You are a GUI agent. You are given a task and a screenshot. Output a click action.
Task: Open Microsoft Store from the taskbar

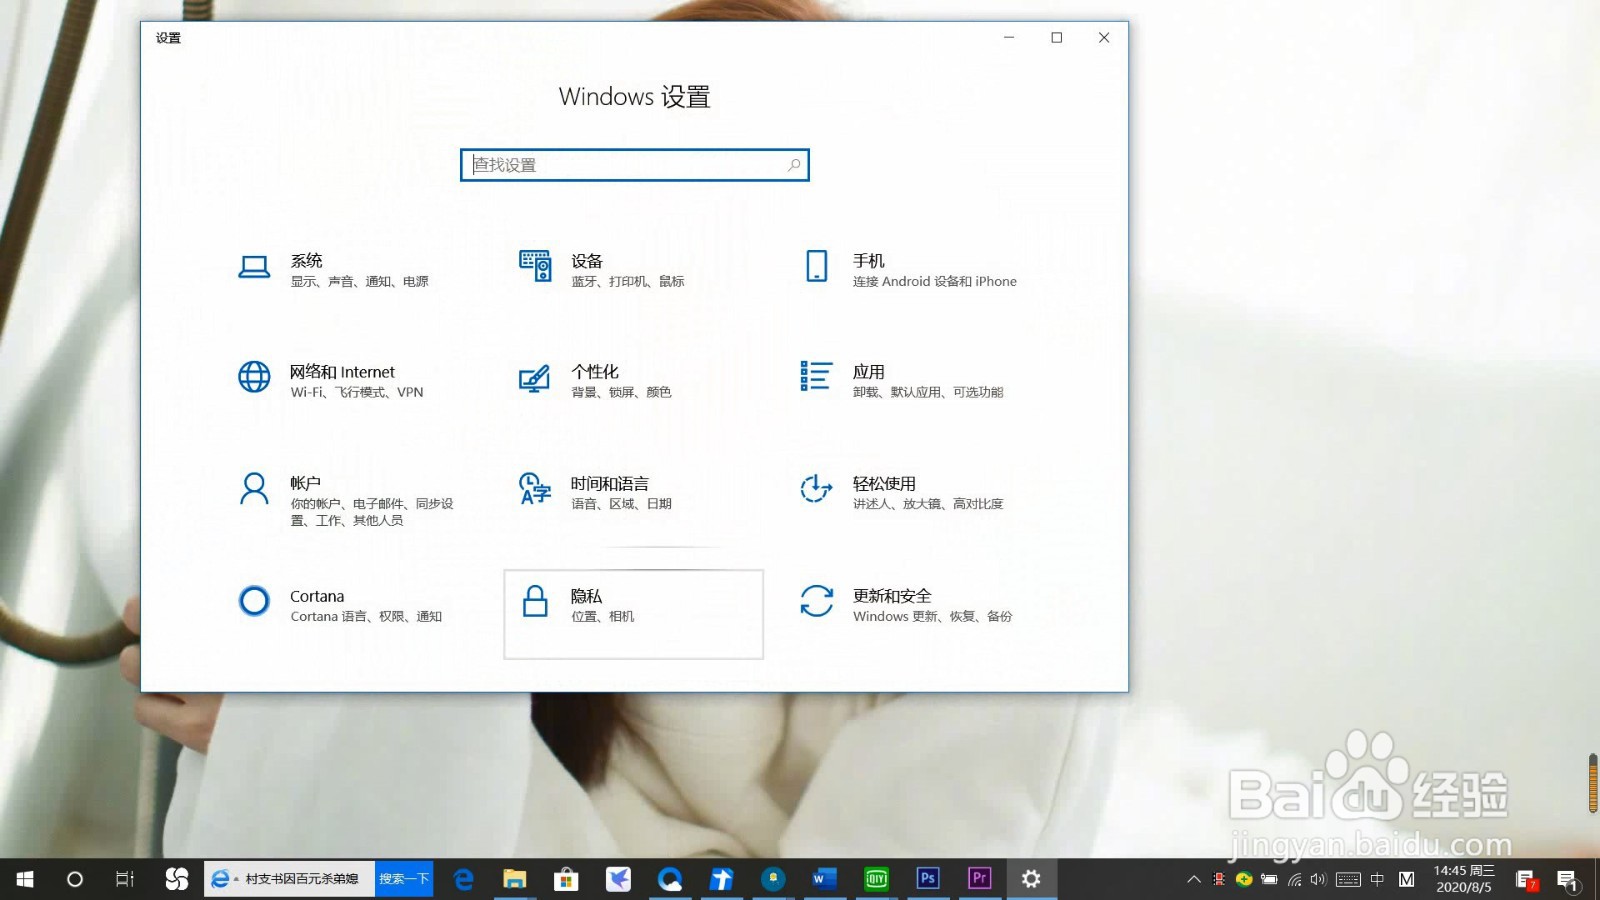click(566, 879)
